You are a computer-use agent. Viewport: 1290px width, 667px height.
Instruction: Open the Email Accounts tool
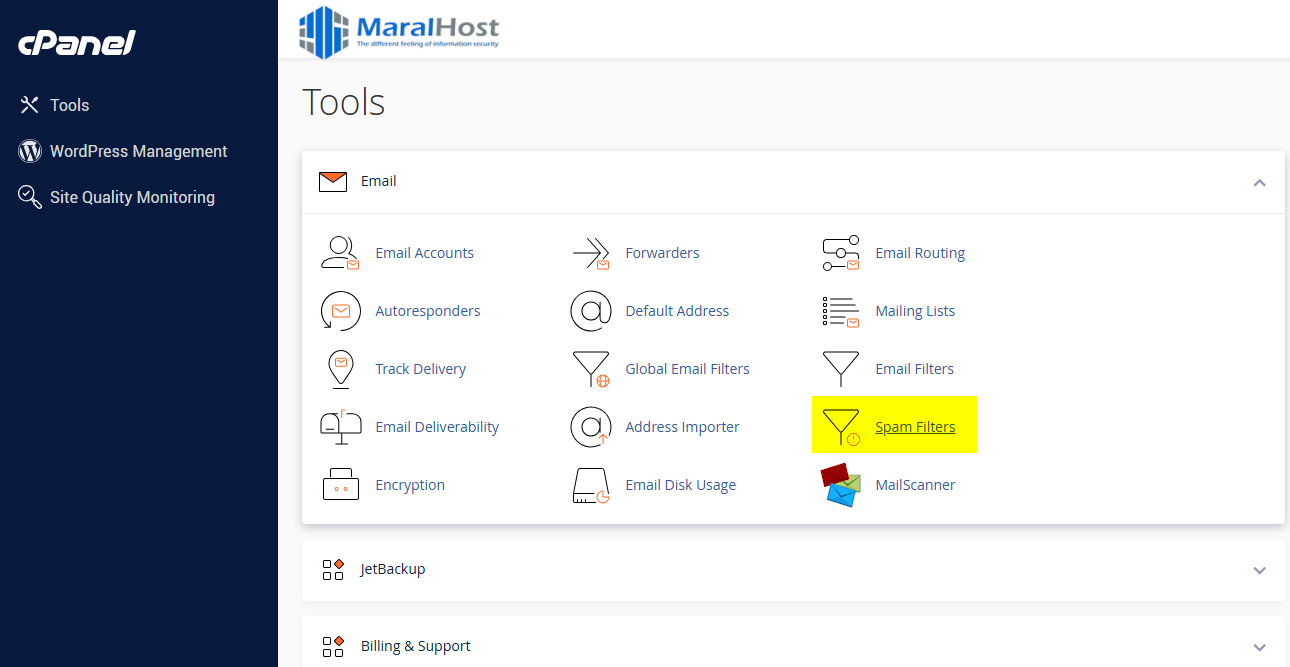(424, 253)
